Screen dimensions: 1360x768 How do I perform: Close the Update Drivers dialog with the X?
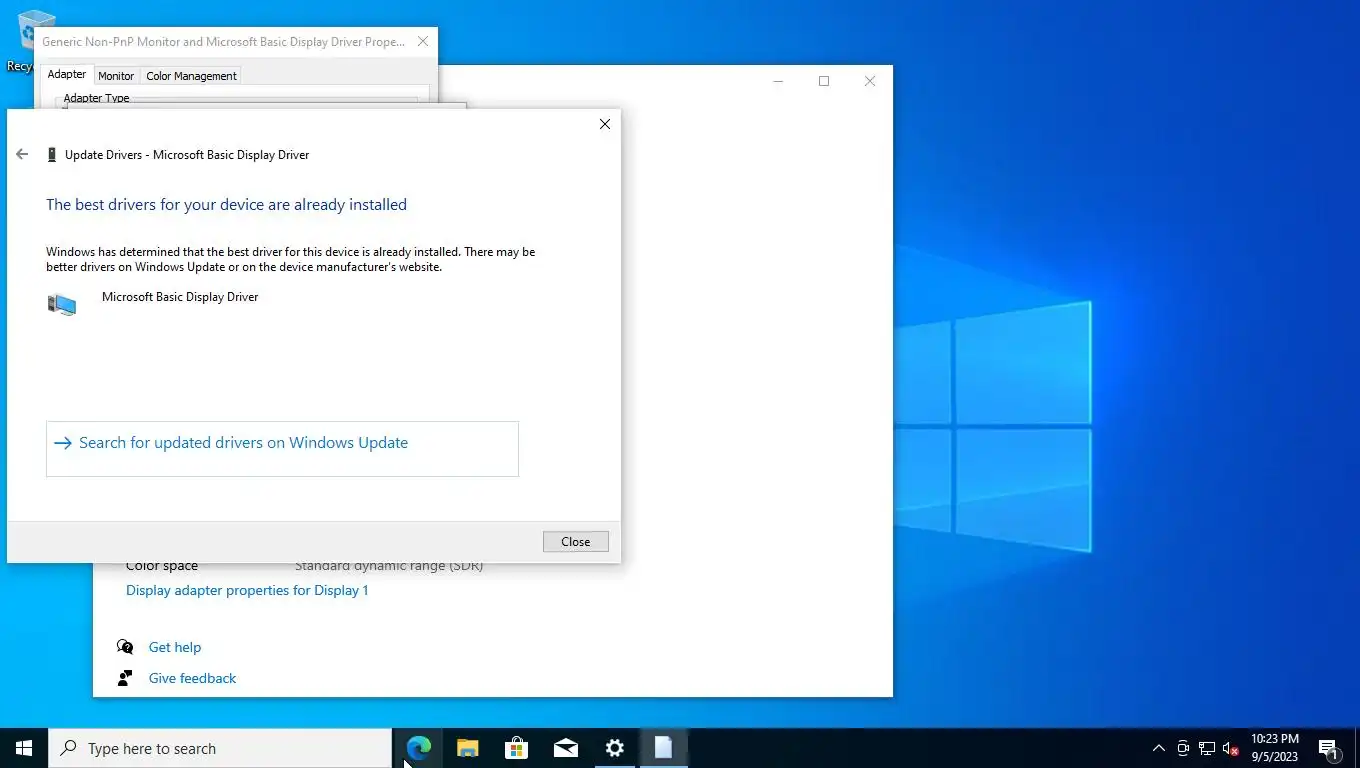[x=604, y=124]
